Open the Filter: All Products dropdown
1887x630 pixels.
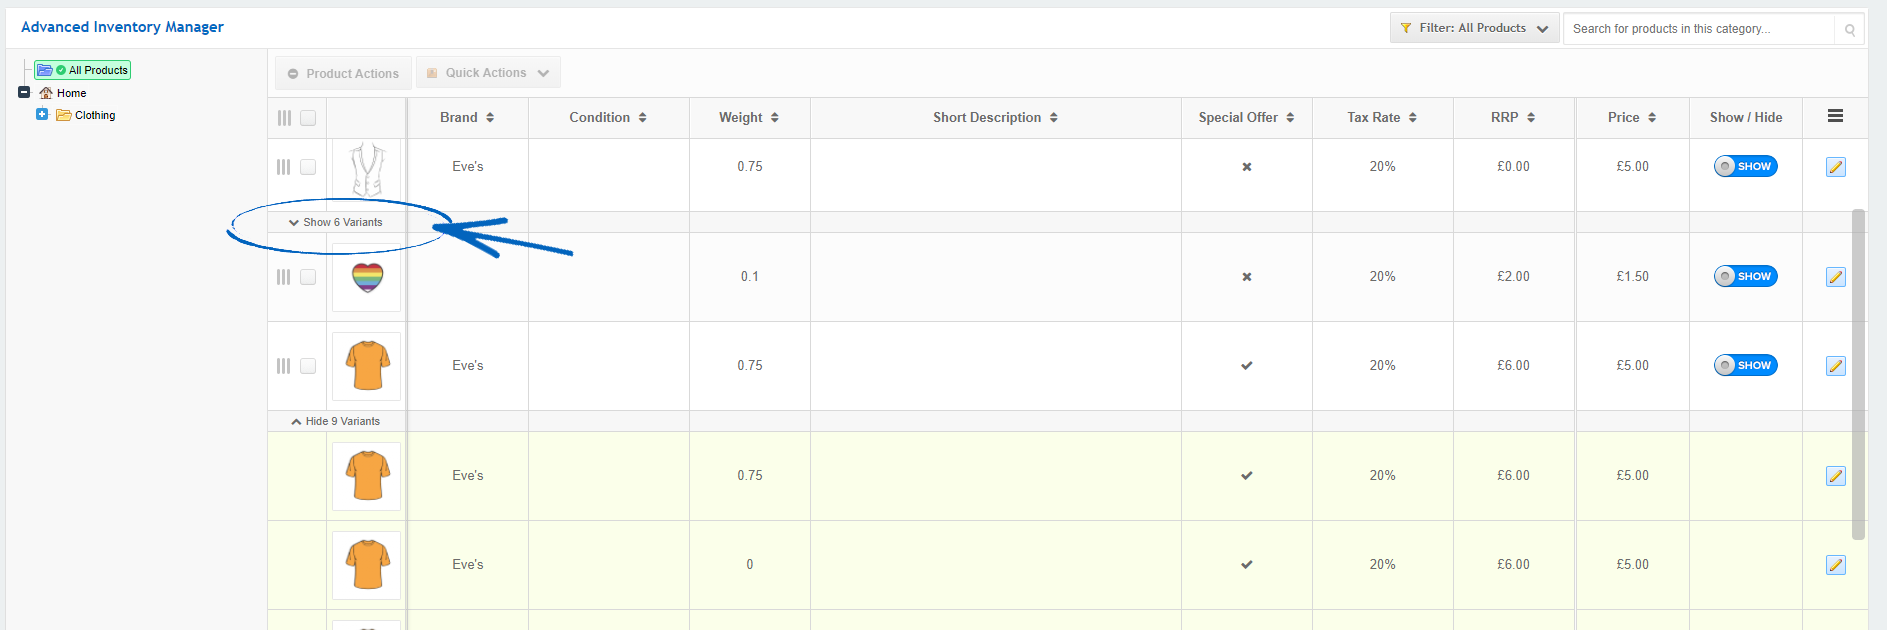1474,29
